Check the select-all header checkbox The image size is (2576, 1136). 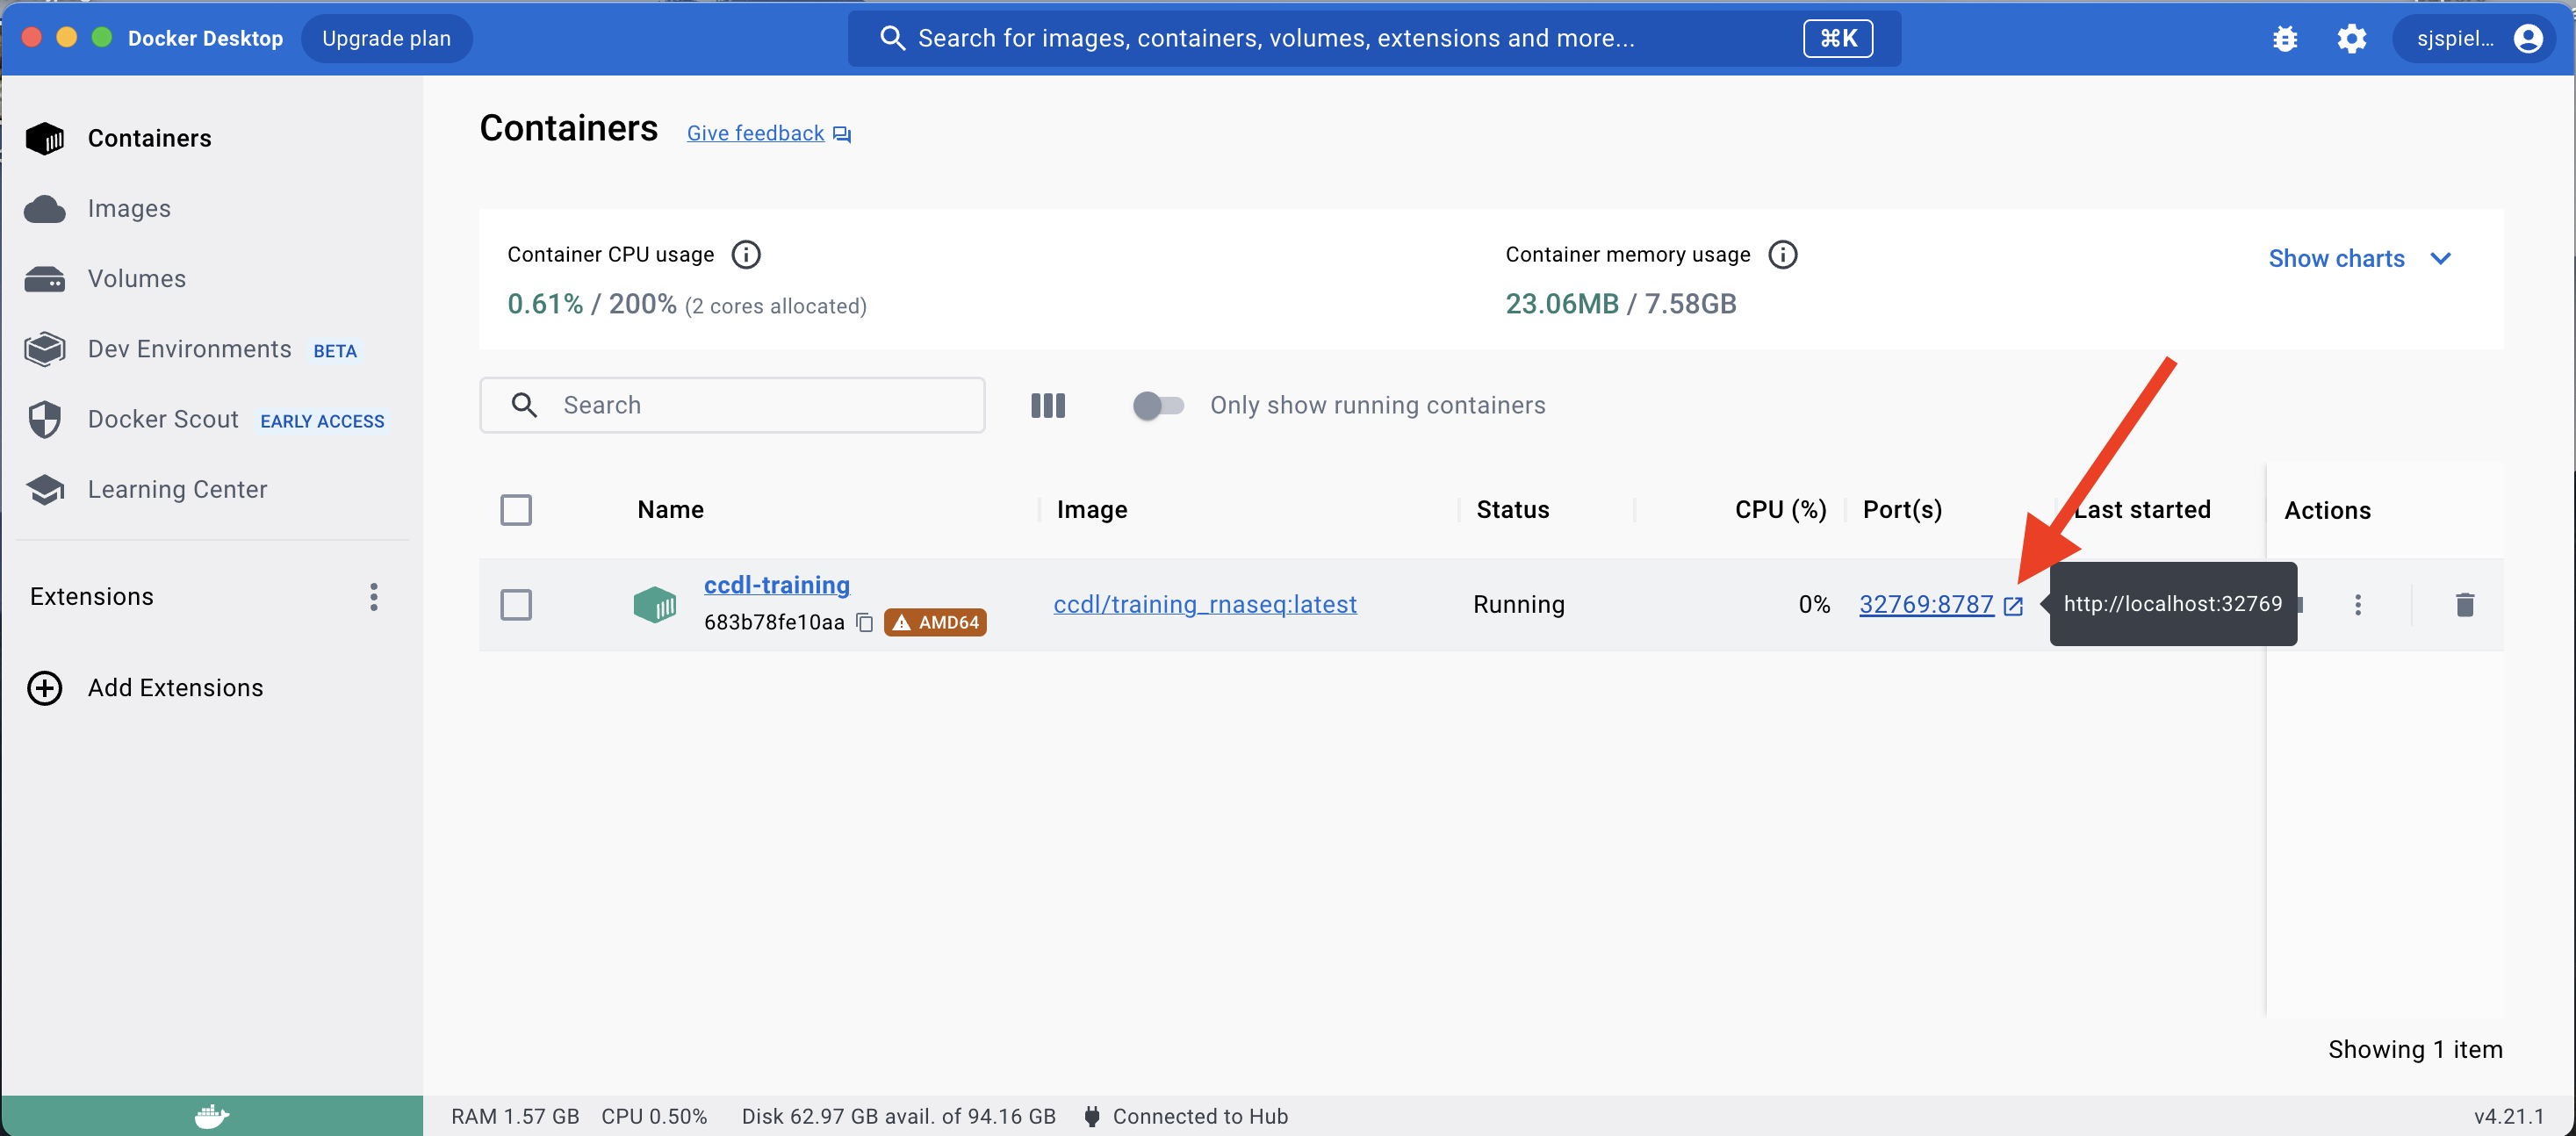516,510
